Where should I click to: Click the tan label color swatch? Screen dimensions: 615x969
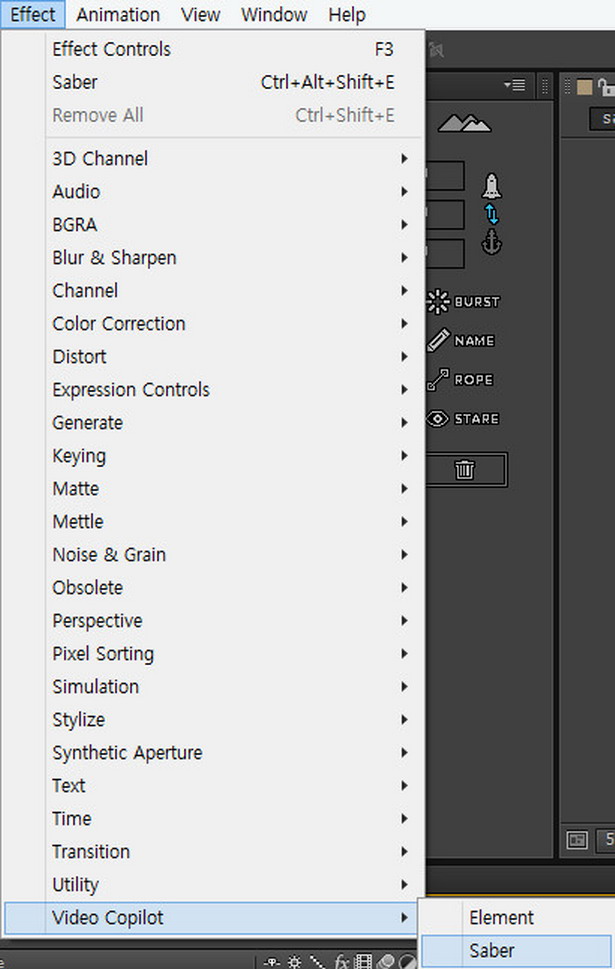[585, 87]
